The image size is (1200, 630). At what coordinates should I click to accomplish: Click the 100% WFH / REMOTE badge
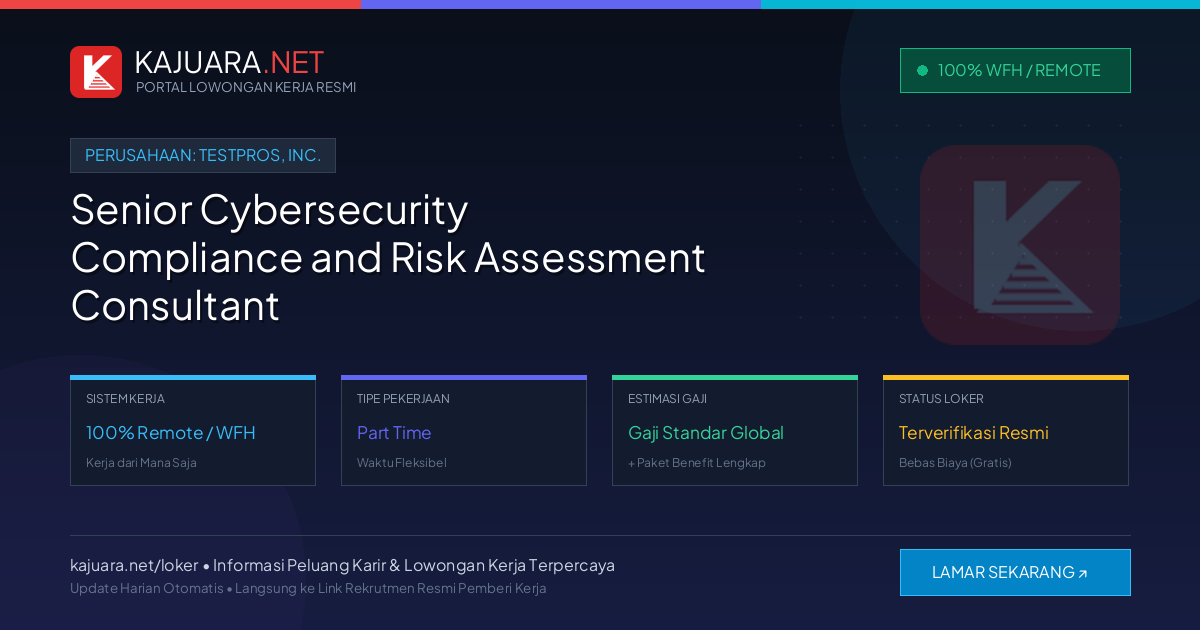pos(1015,70)
